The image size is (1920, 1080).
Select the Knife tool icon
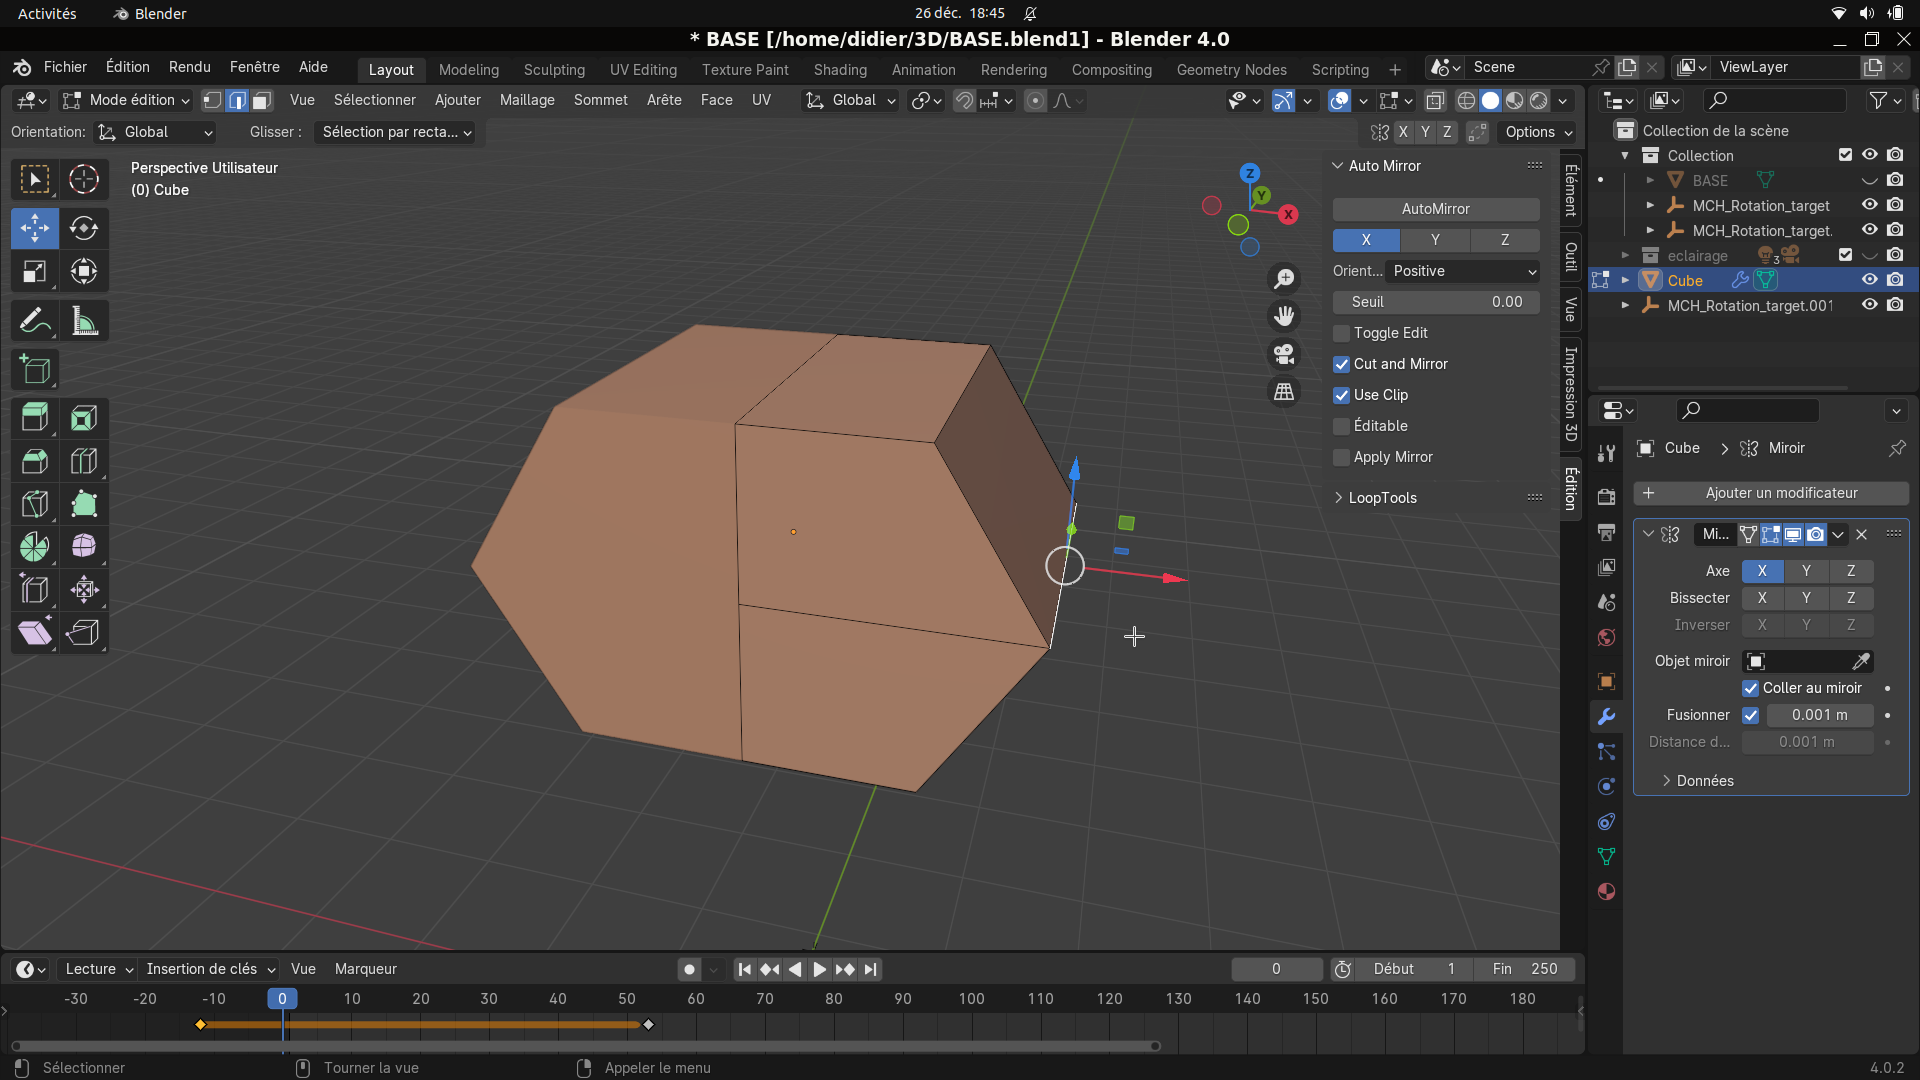(x=34, y=504)
